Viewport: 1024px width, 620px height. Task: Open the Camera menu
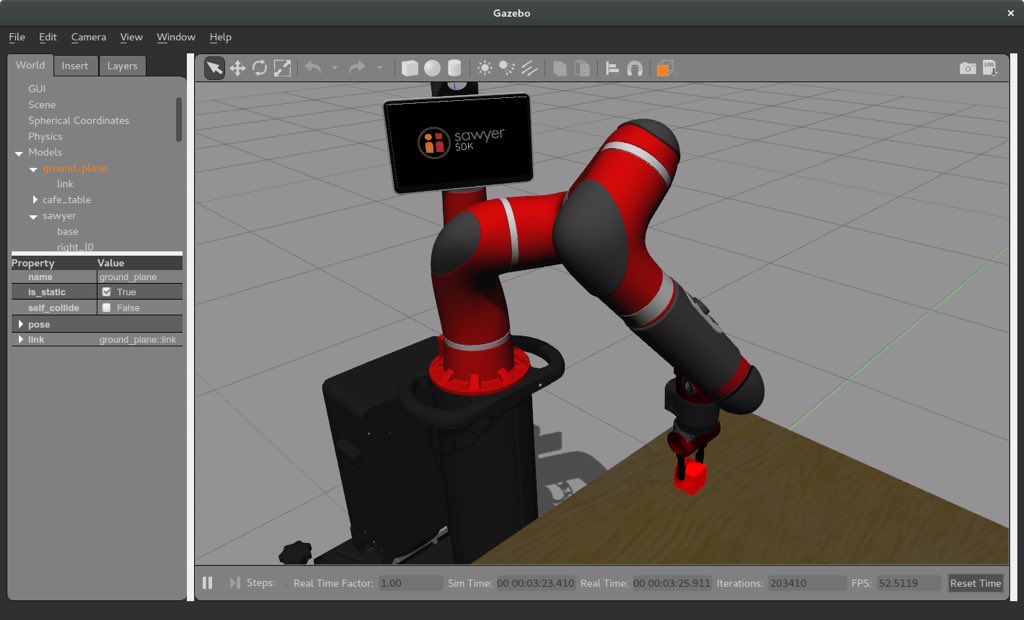(88, 37)
